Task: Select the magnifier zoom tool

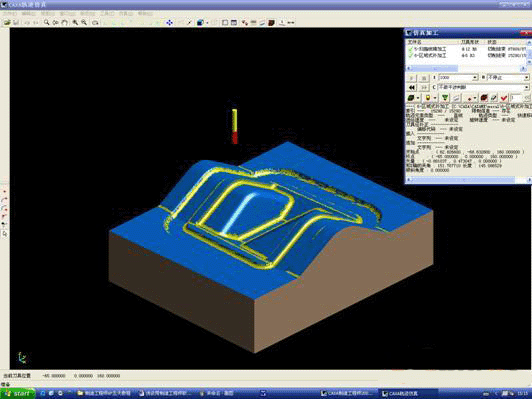Action: pos(46,22)
